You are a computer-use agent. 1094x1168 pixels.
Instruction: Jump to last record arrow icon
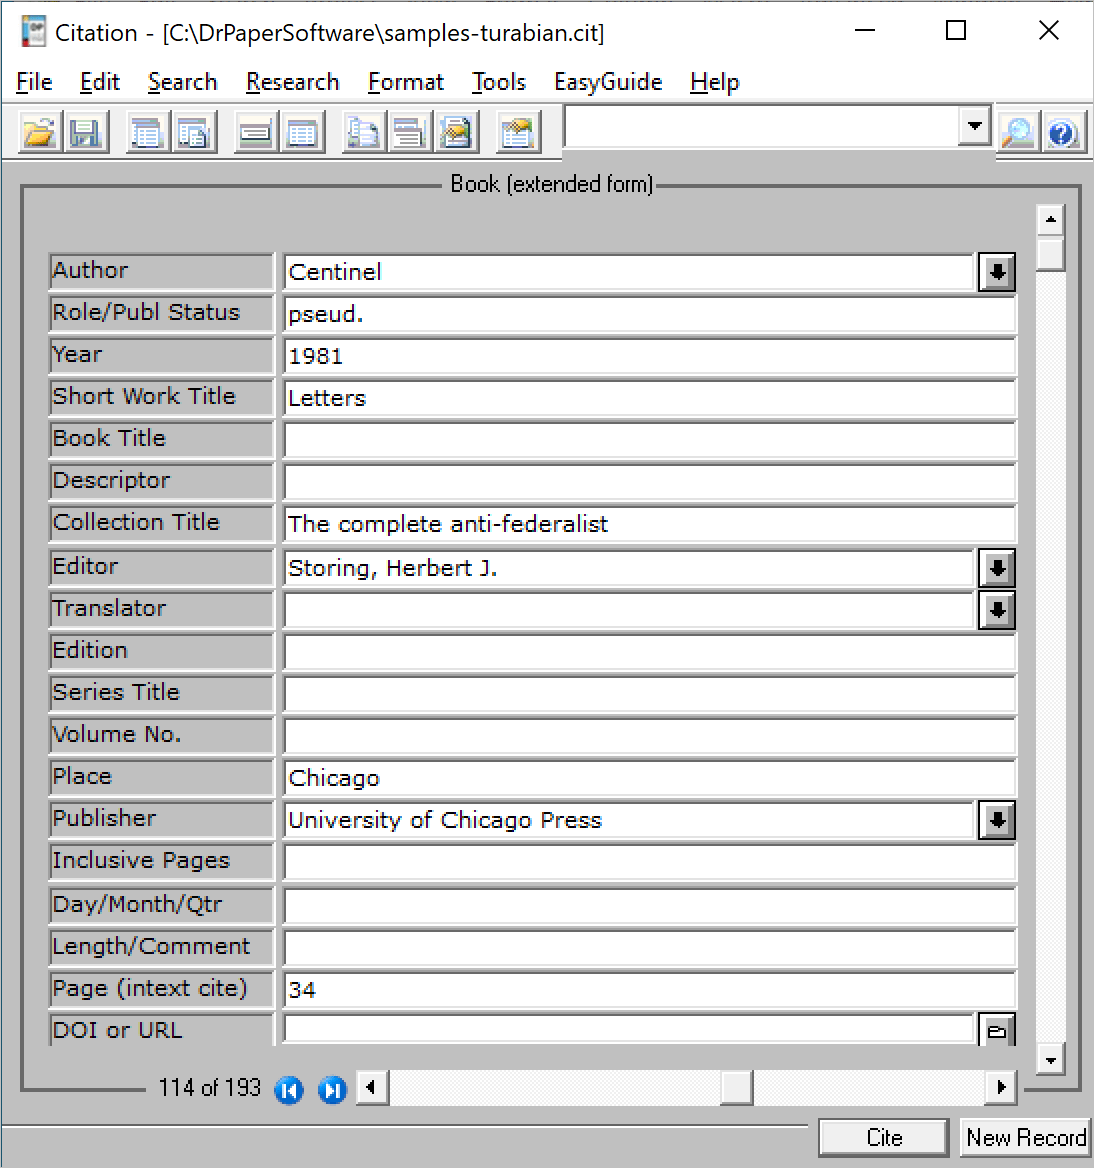pyautogui.click(x=332, y=1090)
